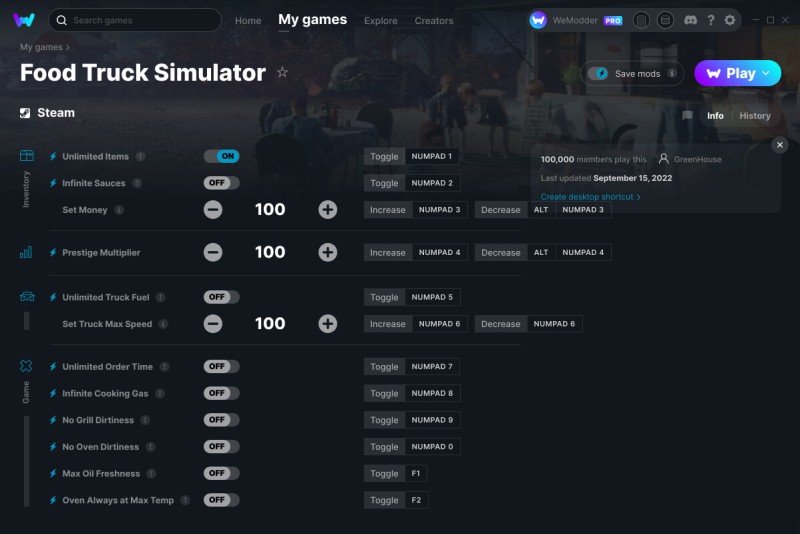800x534 pixels.
Task: Decrease Prestige Multiplier with minus button
Action: pyautogui.click(x=213, y=252)
